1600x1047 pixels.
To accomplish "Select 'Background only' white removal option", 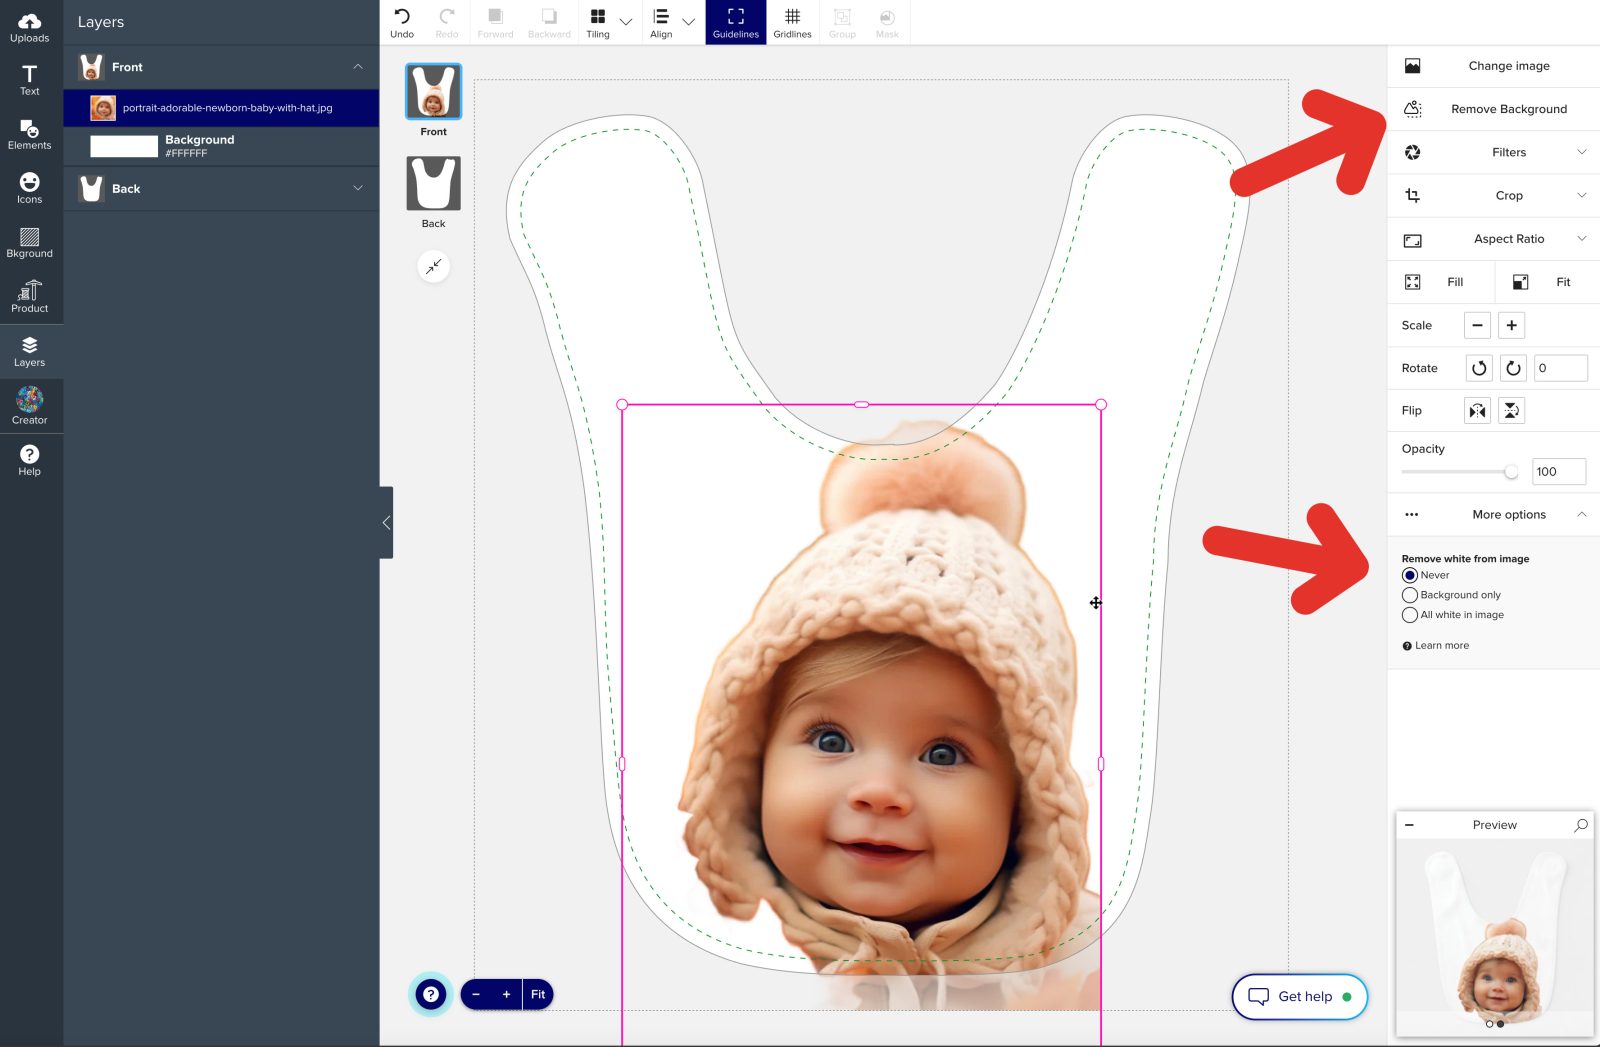I will point(1410,595).
